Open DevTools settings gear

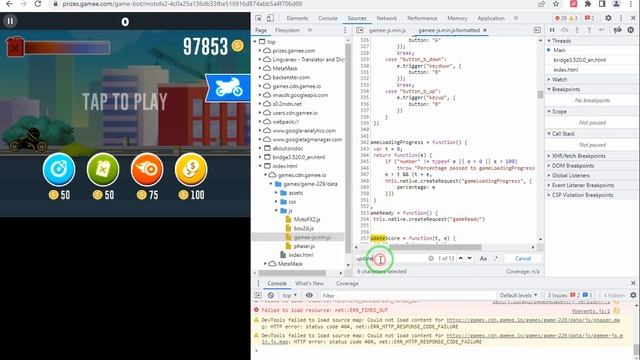(x=608, y=18)
